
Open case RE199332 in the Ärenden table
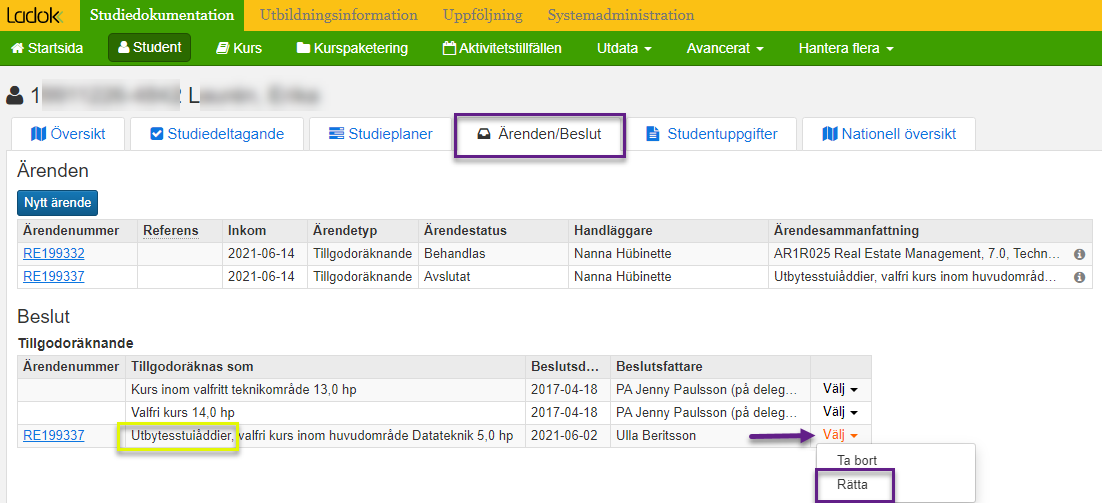coord(54,254)
